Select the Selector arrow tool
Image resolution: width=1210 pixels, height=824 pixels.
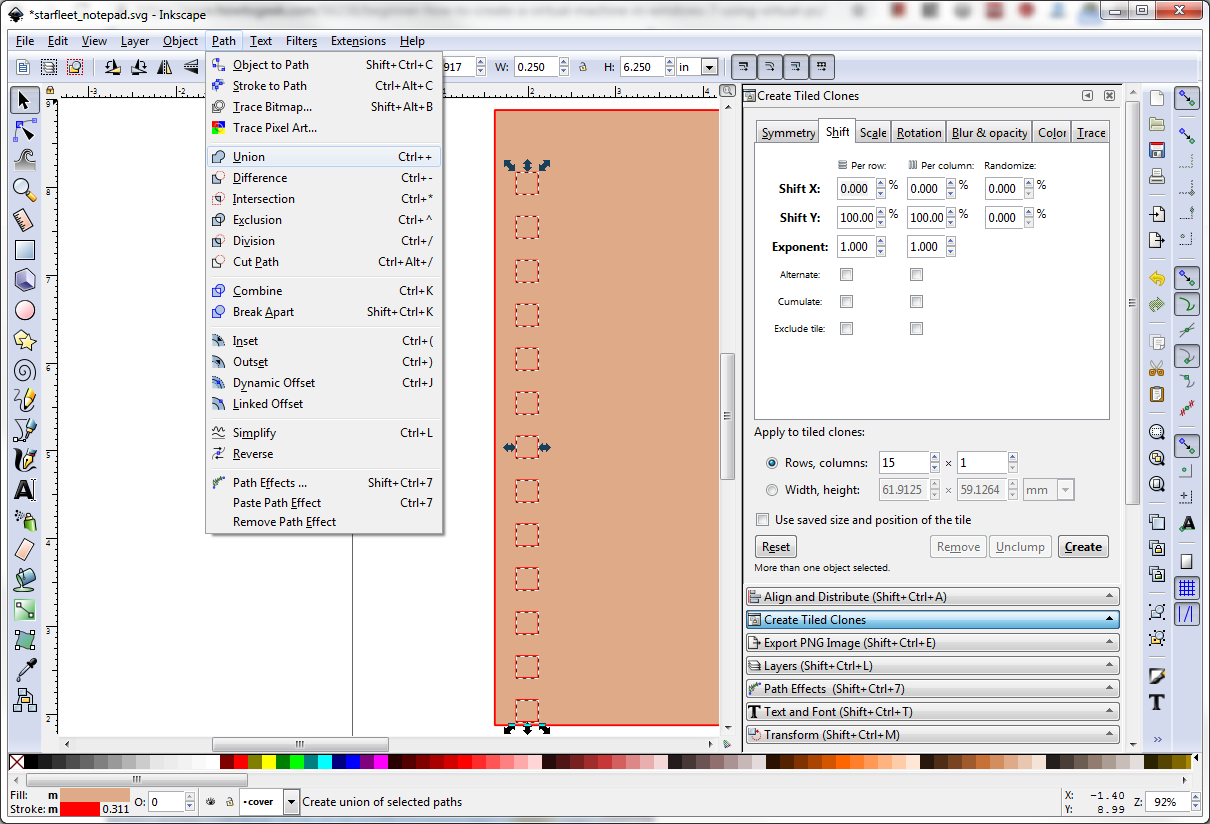(25, 100)
